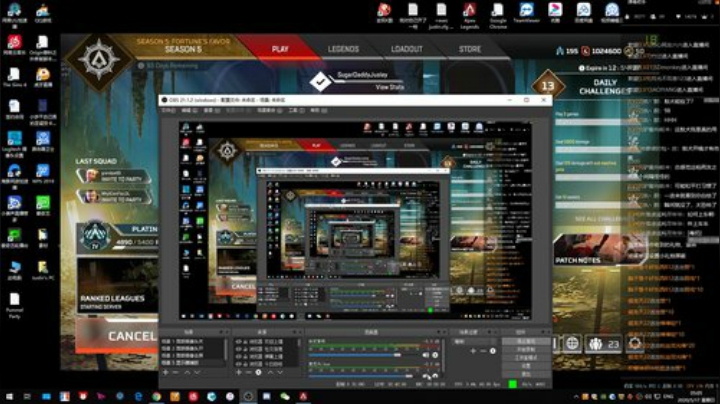
Task: Remove the selected scene with the minus icon
Action: pyautogui.click(x=176, y=372)
